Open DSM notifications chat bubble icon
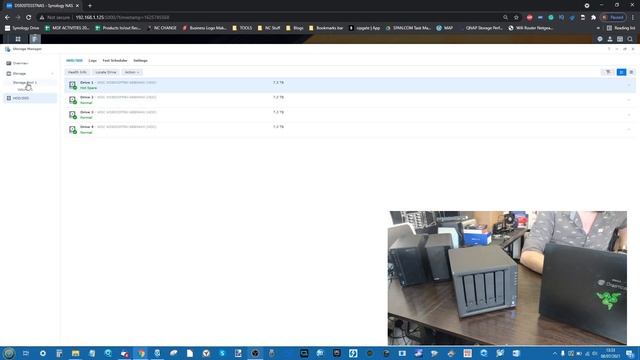 click(x=600, y=39)
